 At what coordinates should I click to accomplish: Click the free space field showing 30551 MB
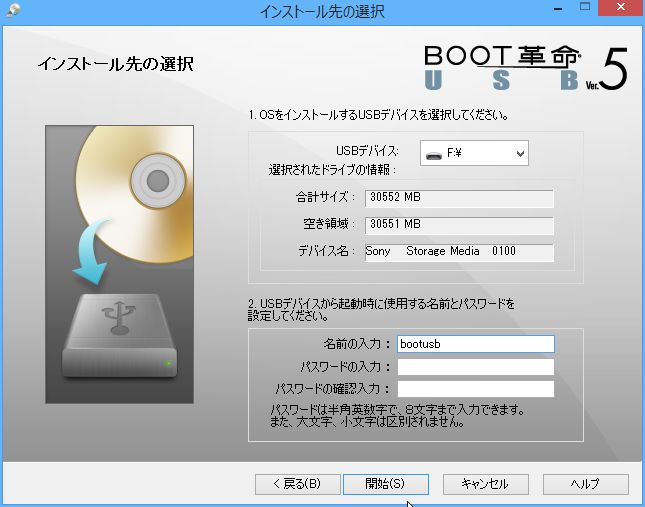pos(459,225)
